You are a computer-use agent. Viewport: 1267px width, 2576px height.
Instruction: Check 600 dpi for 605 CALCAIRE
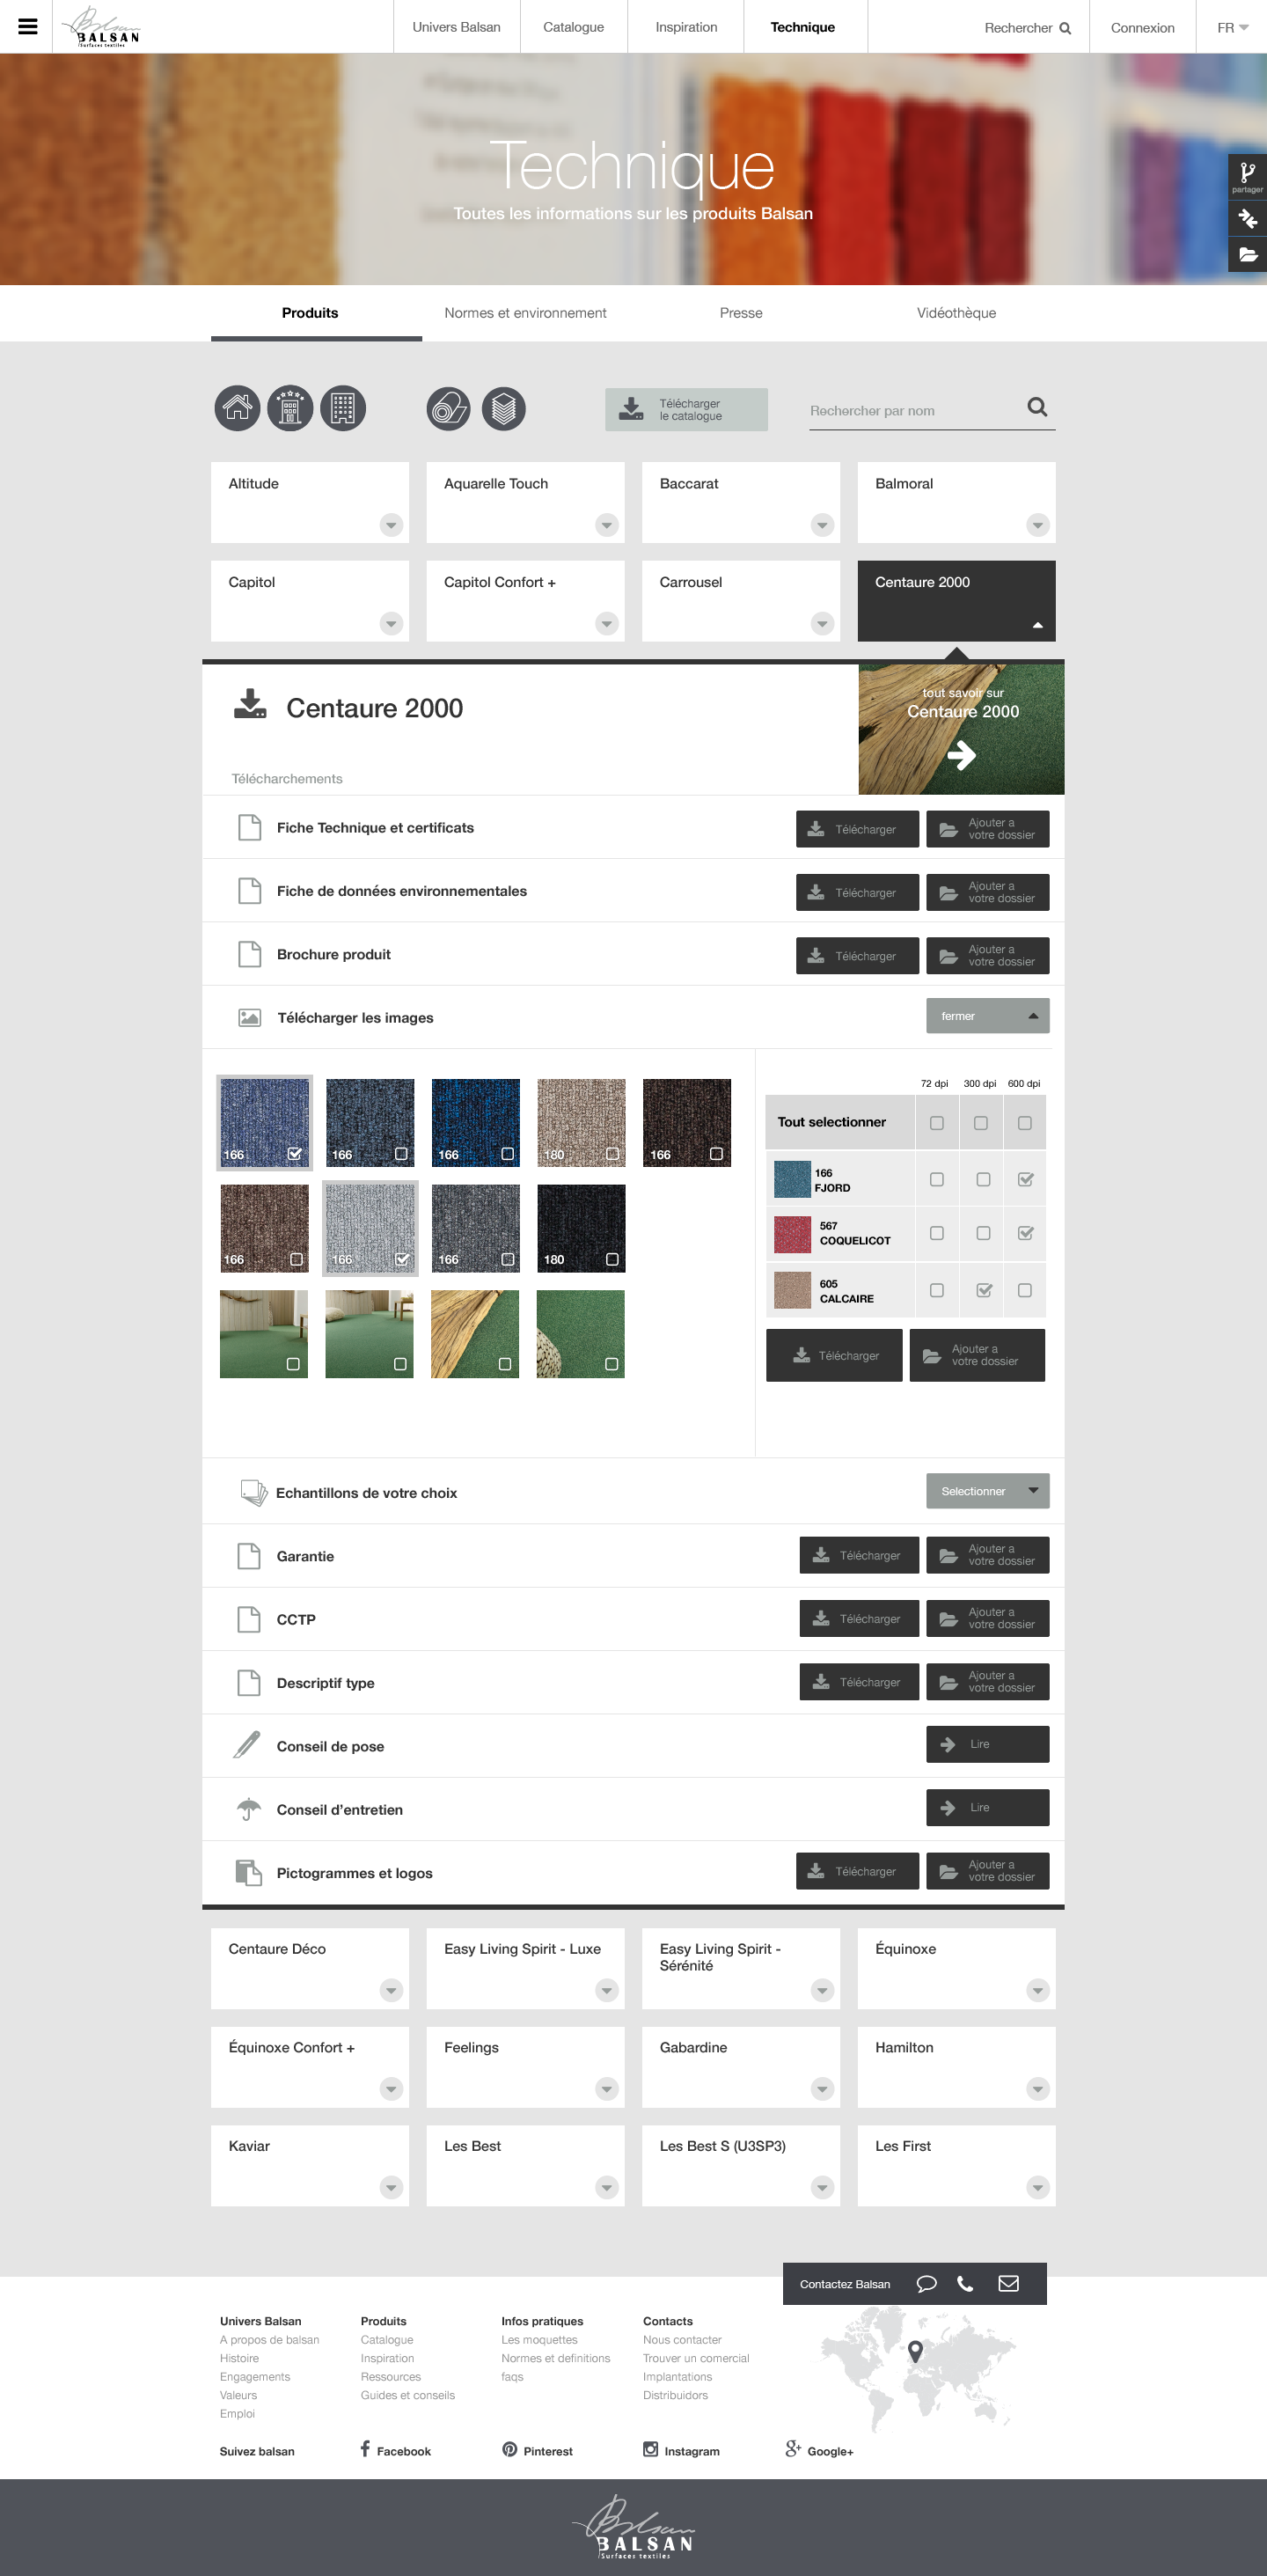(x=1024, y=1290)
